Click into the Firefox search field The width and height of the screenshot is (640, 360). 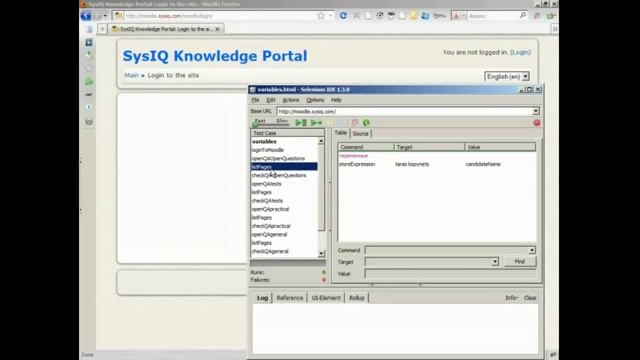(492, 16)
